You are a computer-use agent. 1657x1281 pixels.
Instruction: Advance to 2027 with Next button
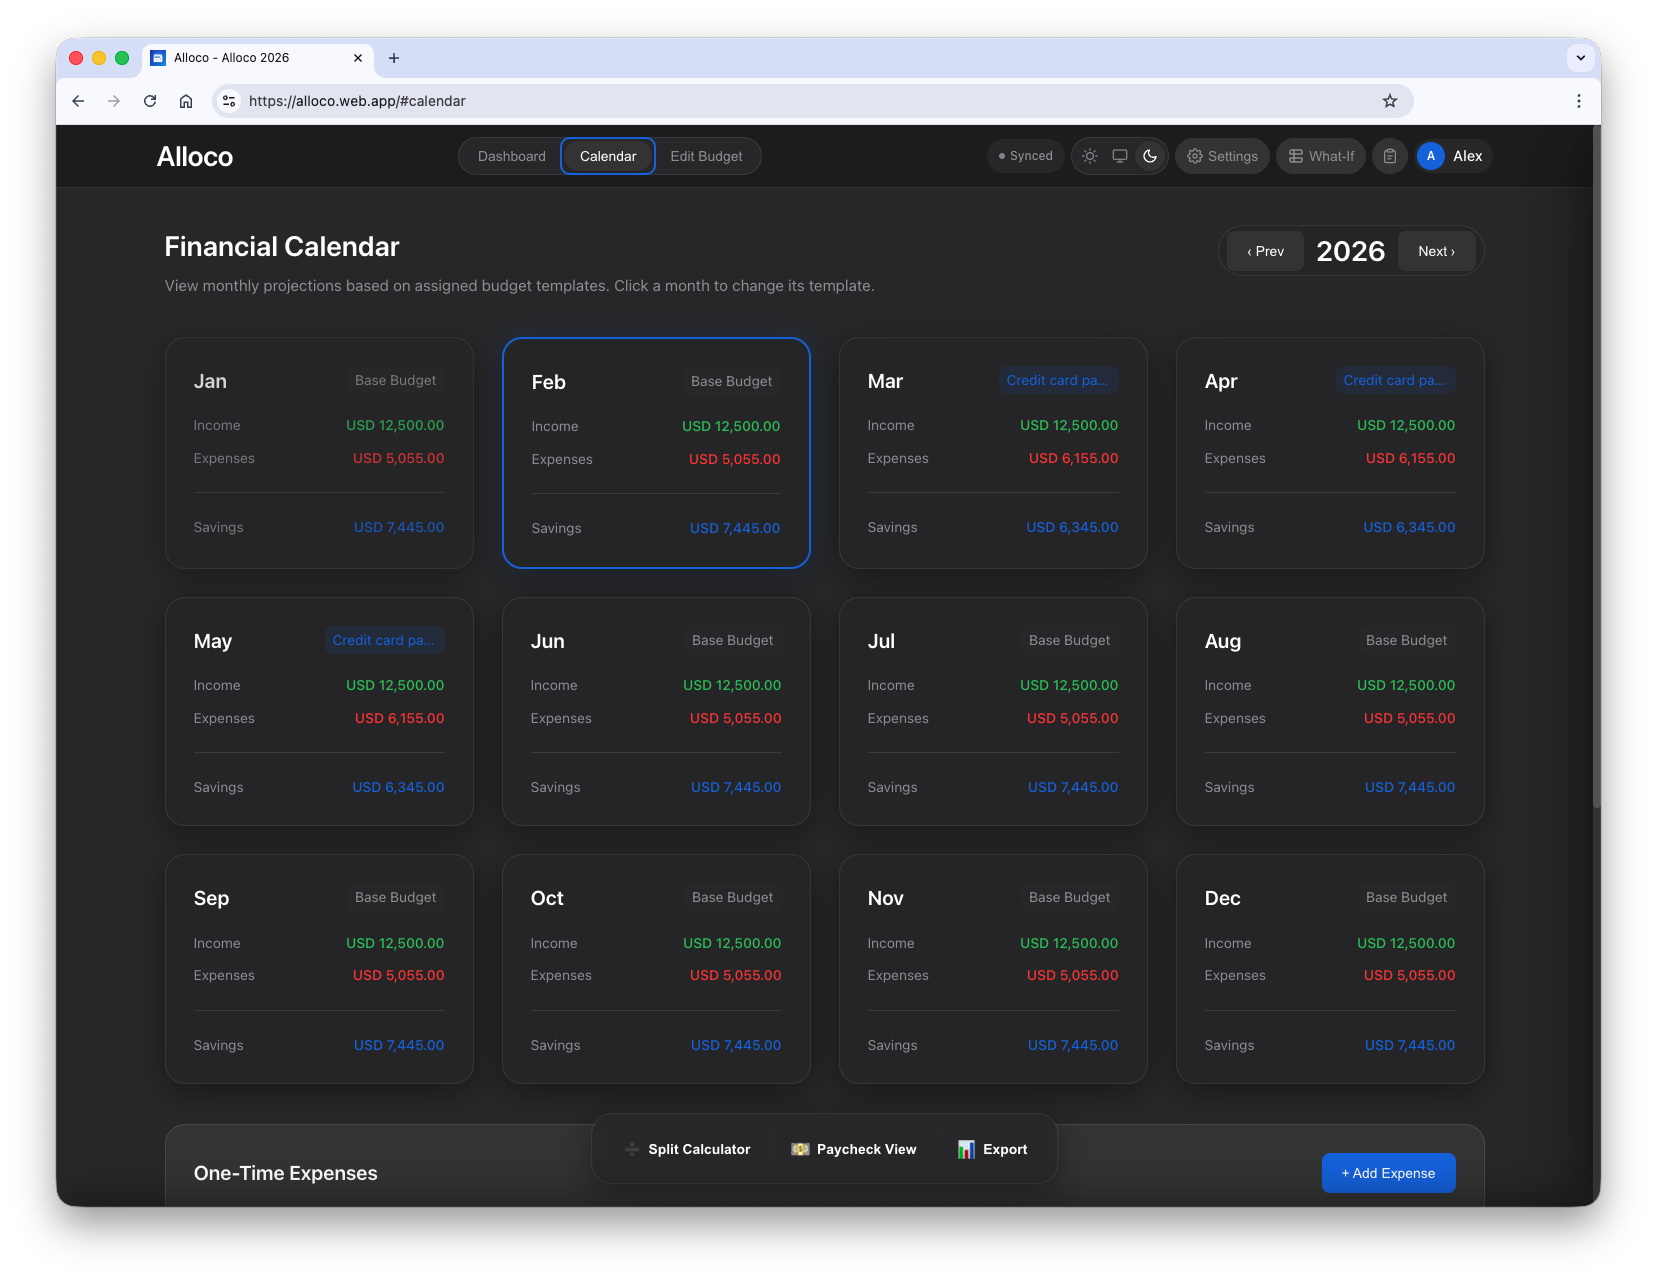[1435, 251]
